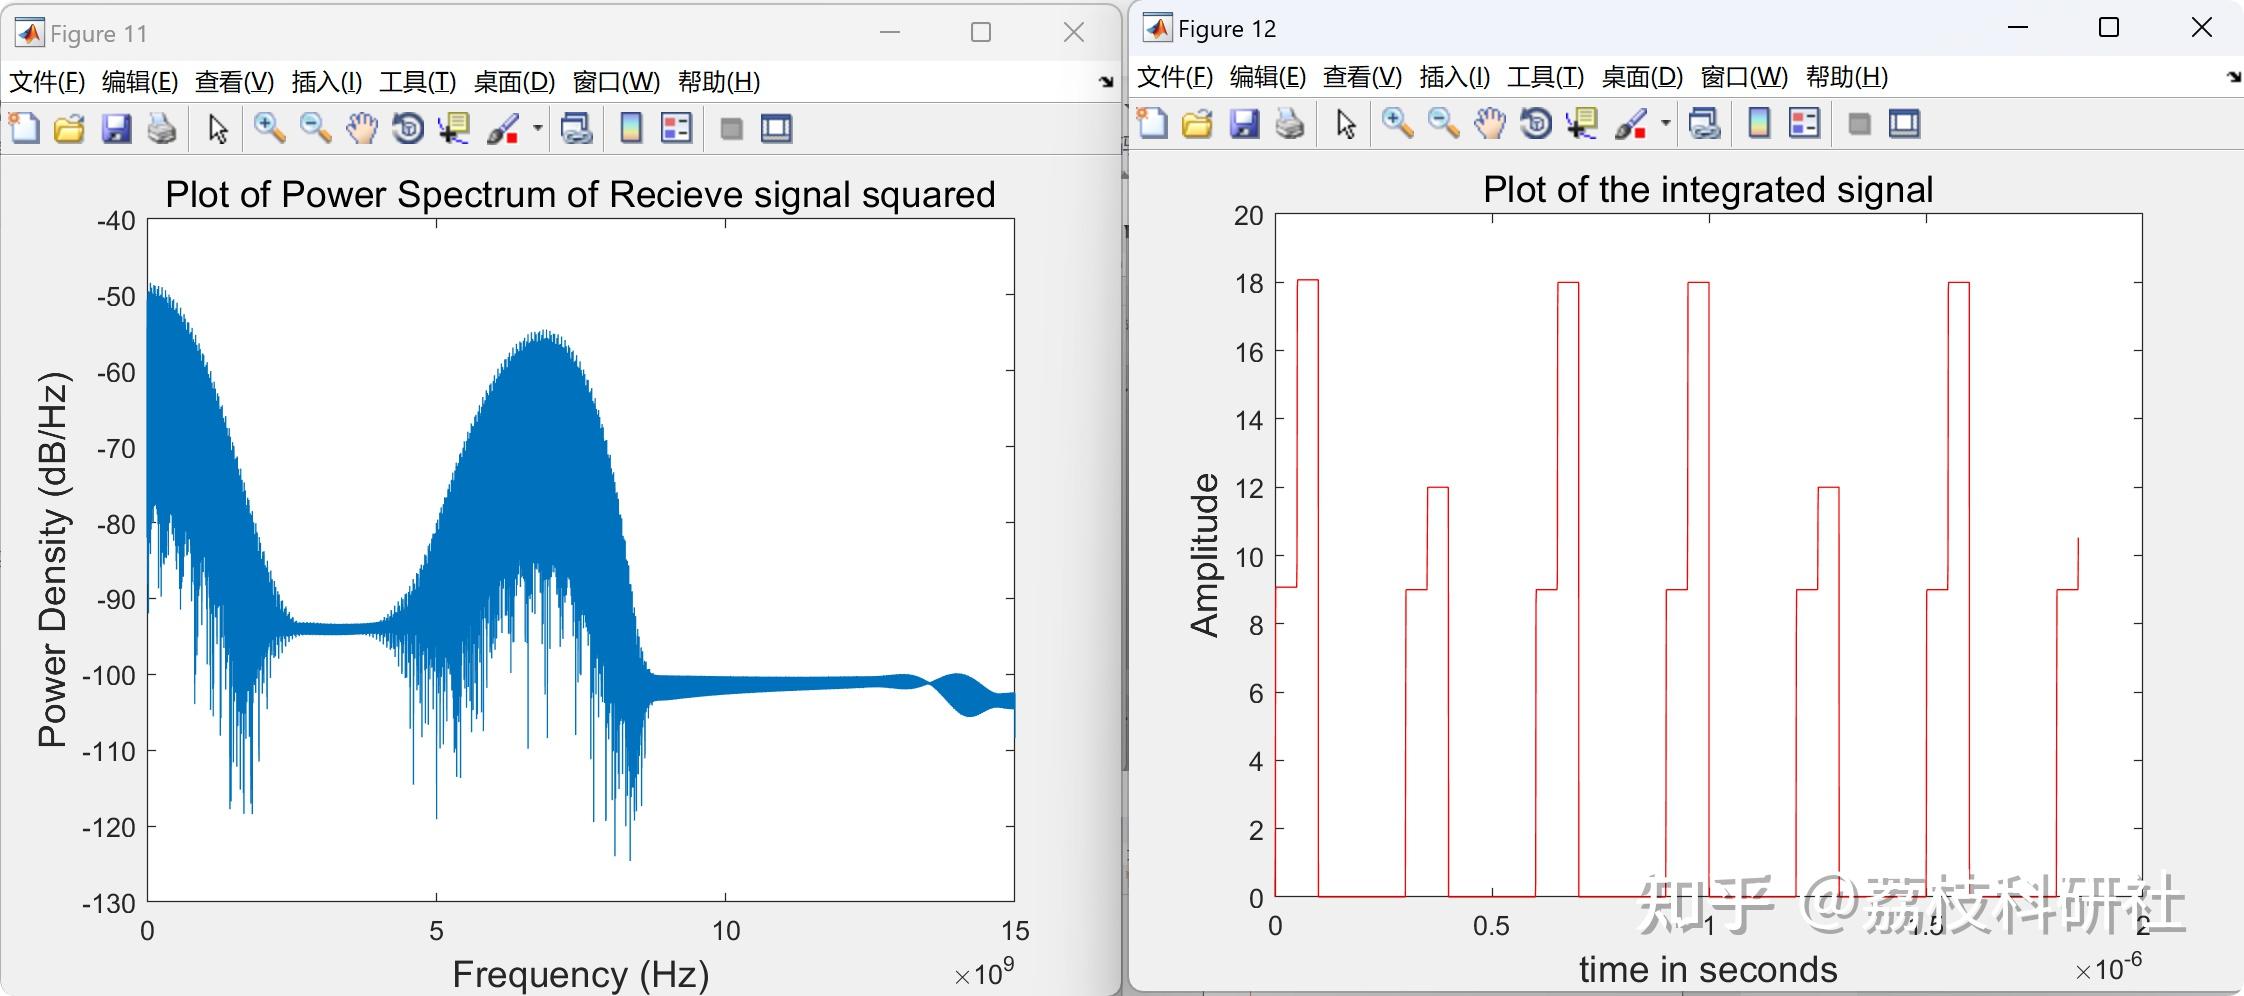
Task: Click the dock arrow at Figure 11 menu bar
Action: pyautogui.click(x=1105, y=82)
